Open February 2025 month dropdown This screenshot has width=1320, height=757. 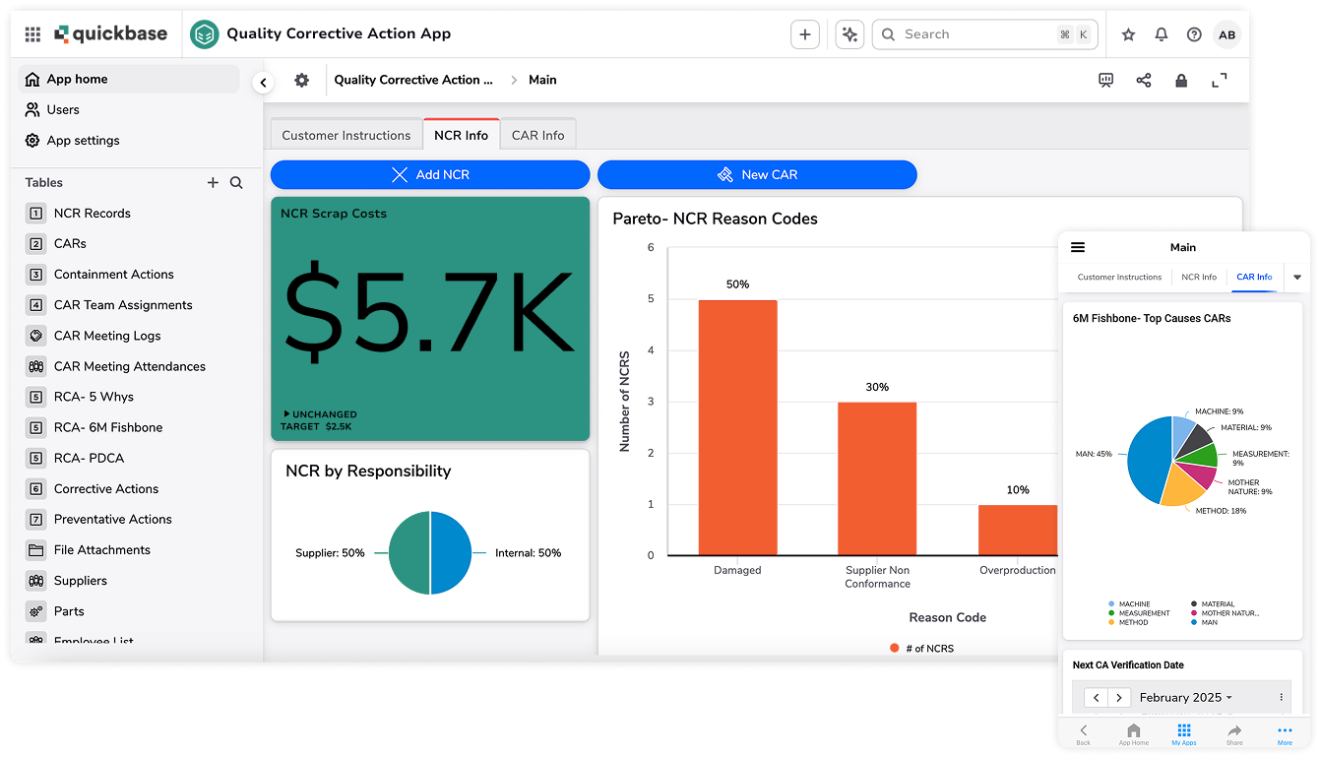point(1185,698)
